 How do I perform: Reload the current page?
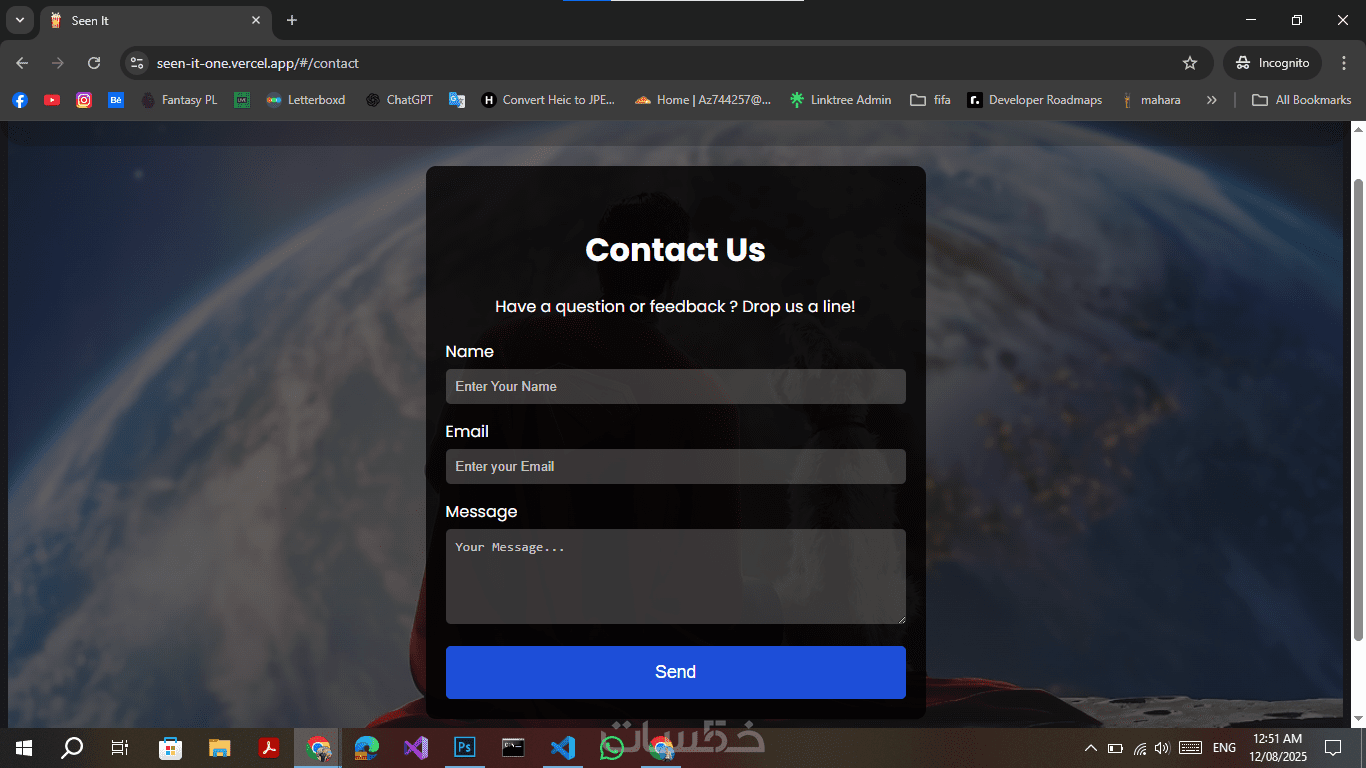pyautogui.click(x=94, y=63)
